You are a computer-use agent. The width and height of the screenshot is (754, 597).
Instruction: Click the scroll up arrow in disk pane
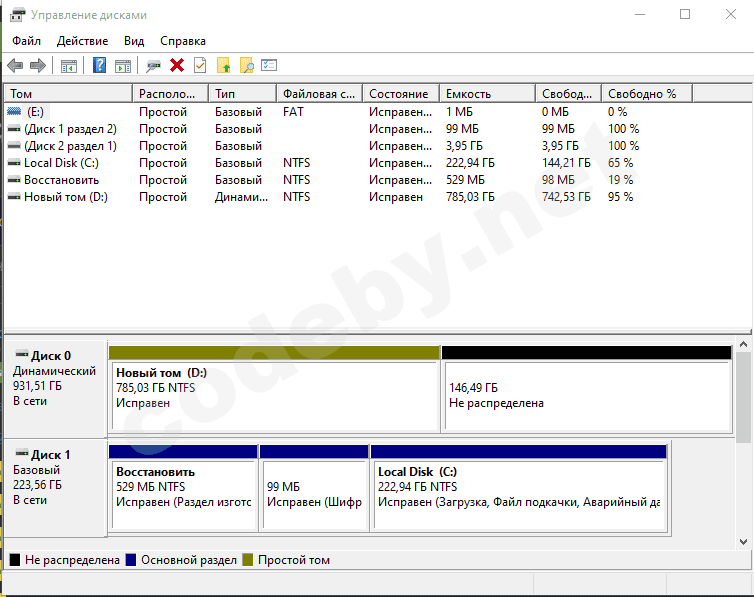pos(743,344)
